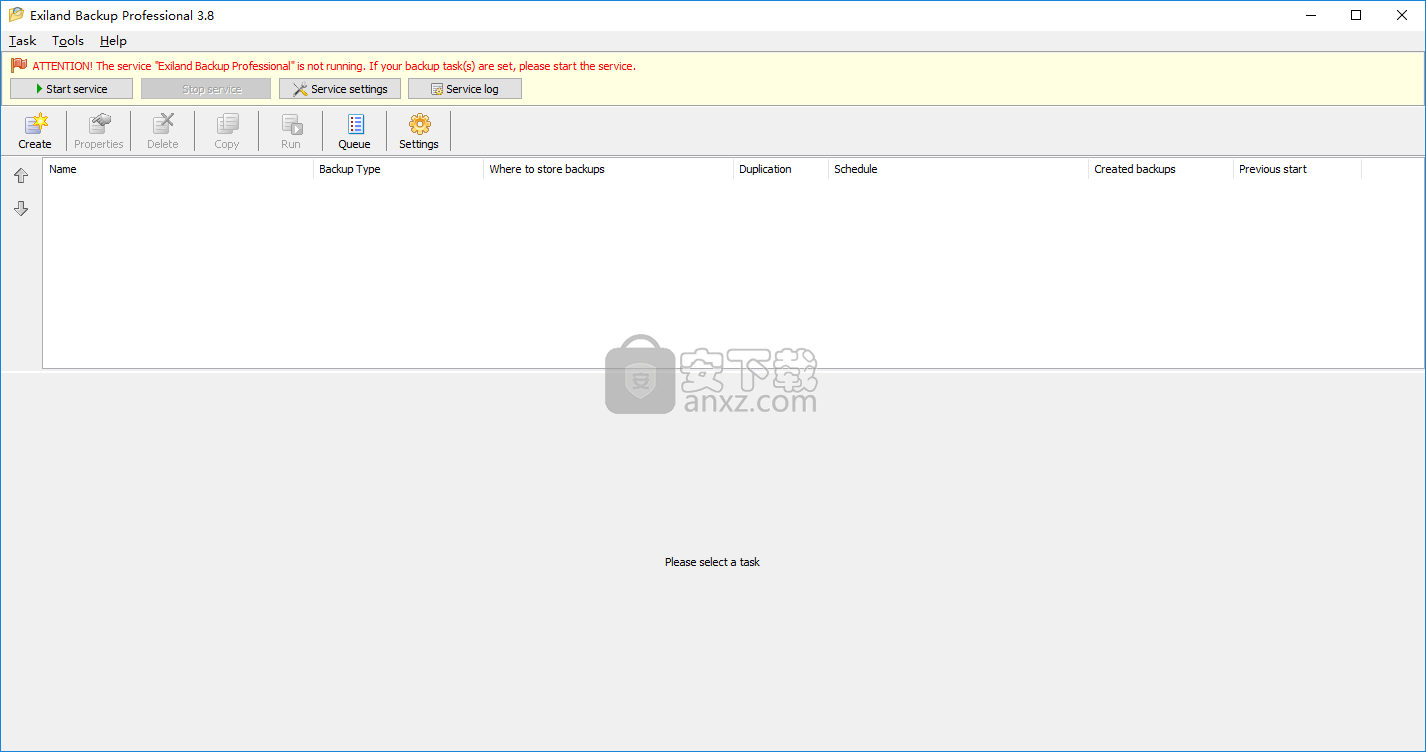Maximize the Exiland Backup window
Image resolution: width=1426 pixels, height=752 pixels.
pos(1356,15)
